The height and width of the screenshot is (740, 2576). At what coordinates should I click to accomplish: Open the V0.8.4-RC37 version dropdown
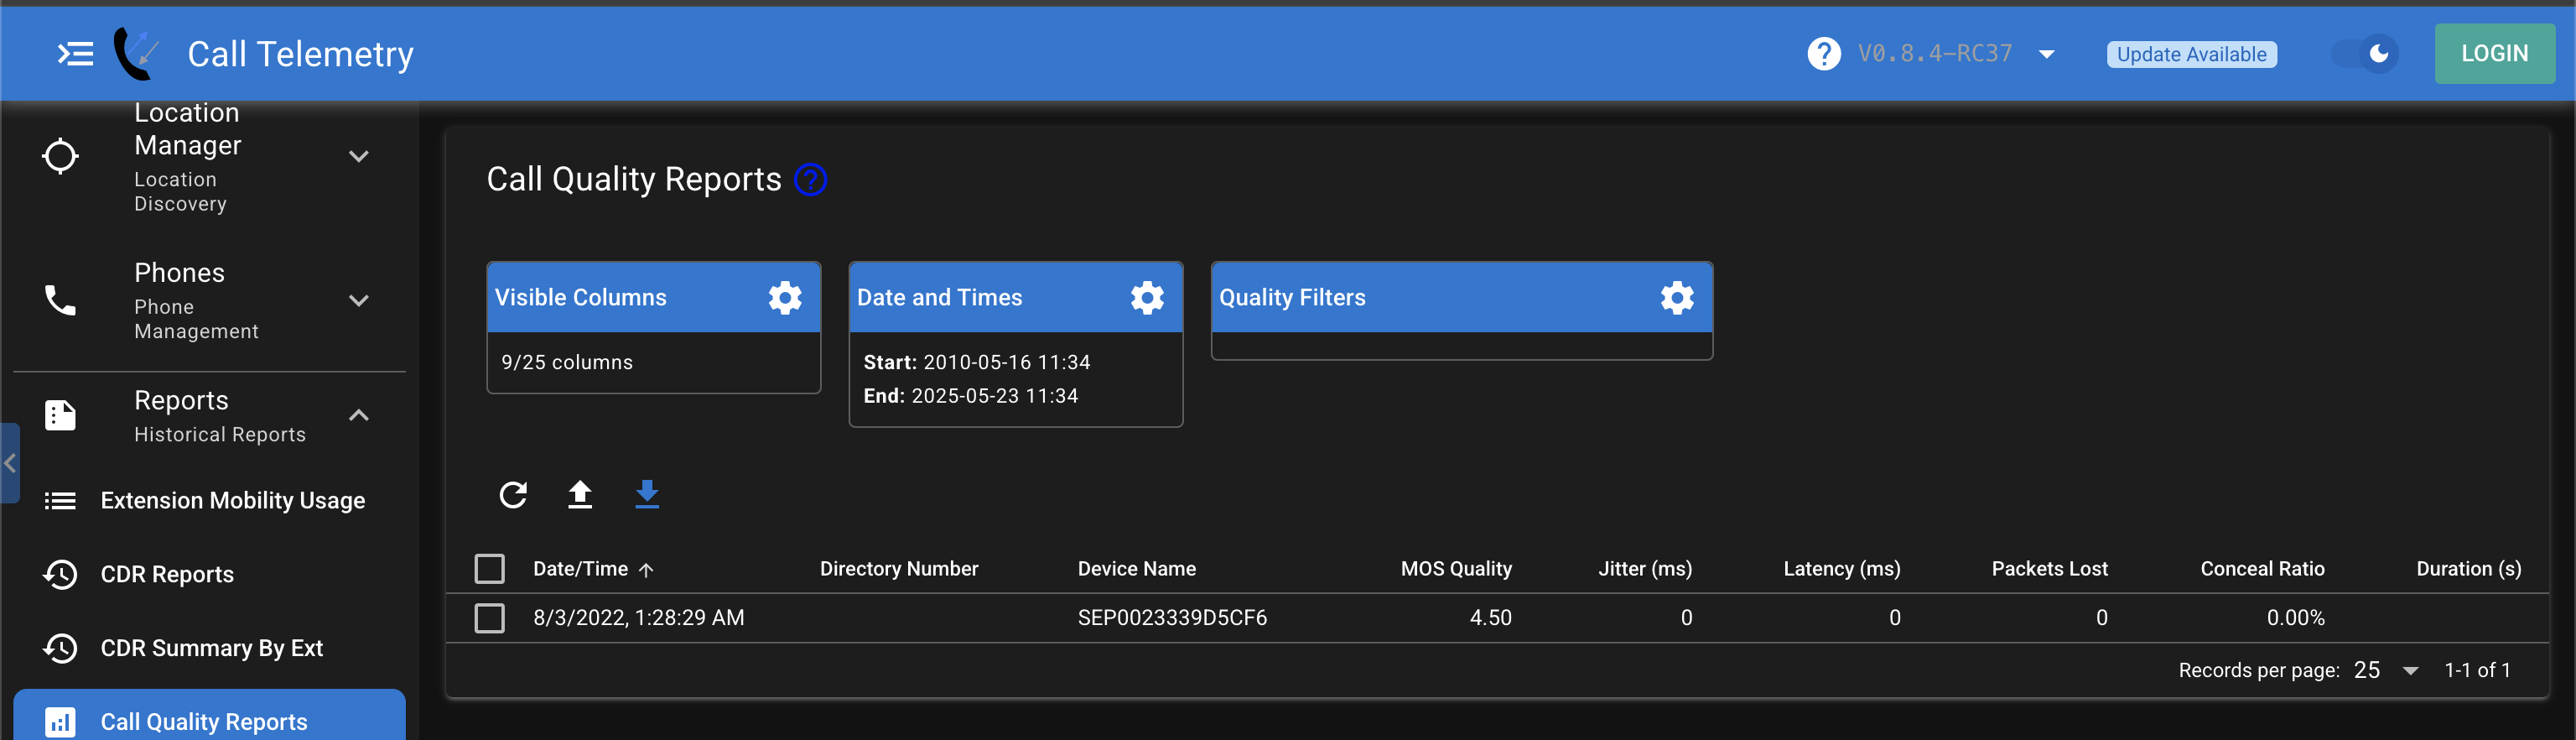click(x=1956, y=54)
